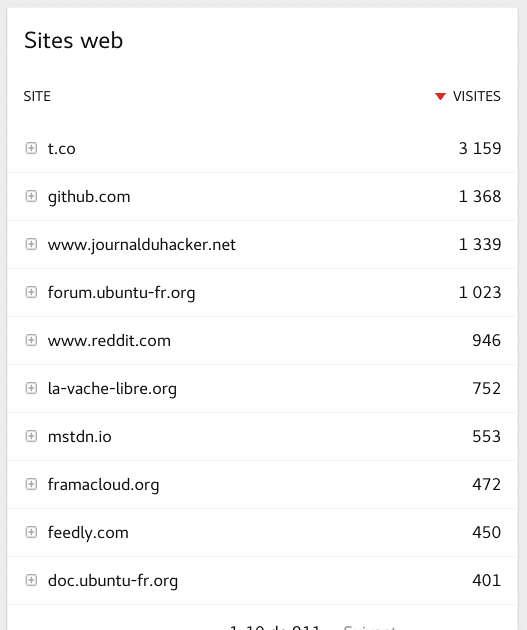Viewport: 527px width, 630px height.
Task: Click the Sites web widget title
Action: pyautogui.click(x=74, y=41)
